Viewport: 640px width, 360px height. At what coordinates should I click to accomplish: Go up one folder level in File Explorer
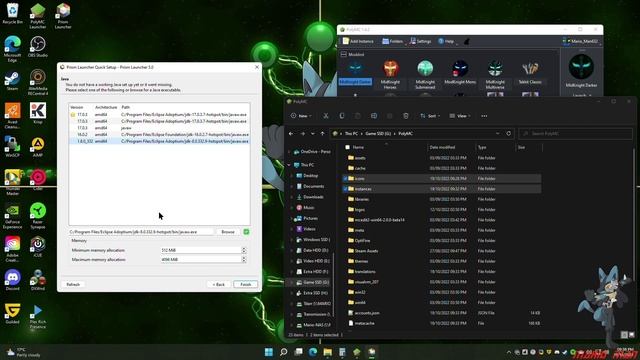[322, 133]
